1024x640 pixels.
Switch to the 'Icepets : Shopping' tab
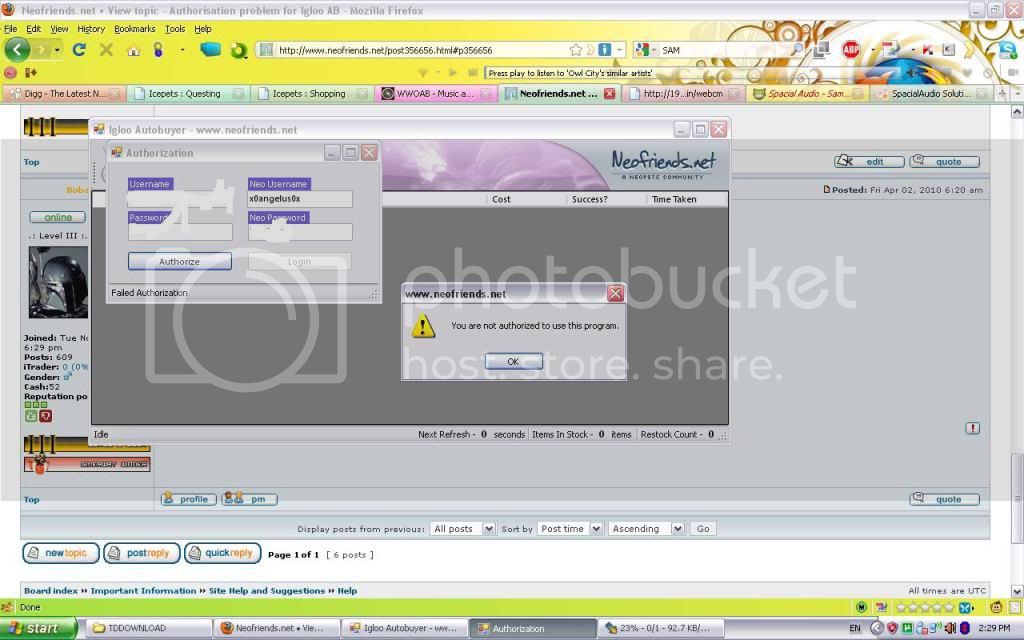pyautogui.click(x=309, y=94)
